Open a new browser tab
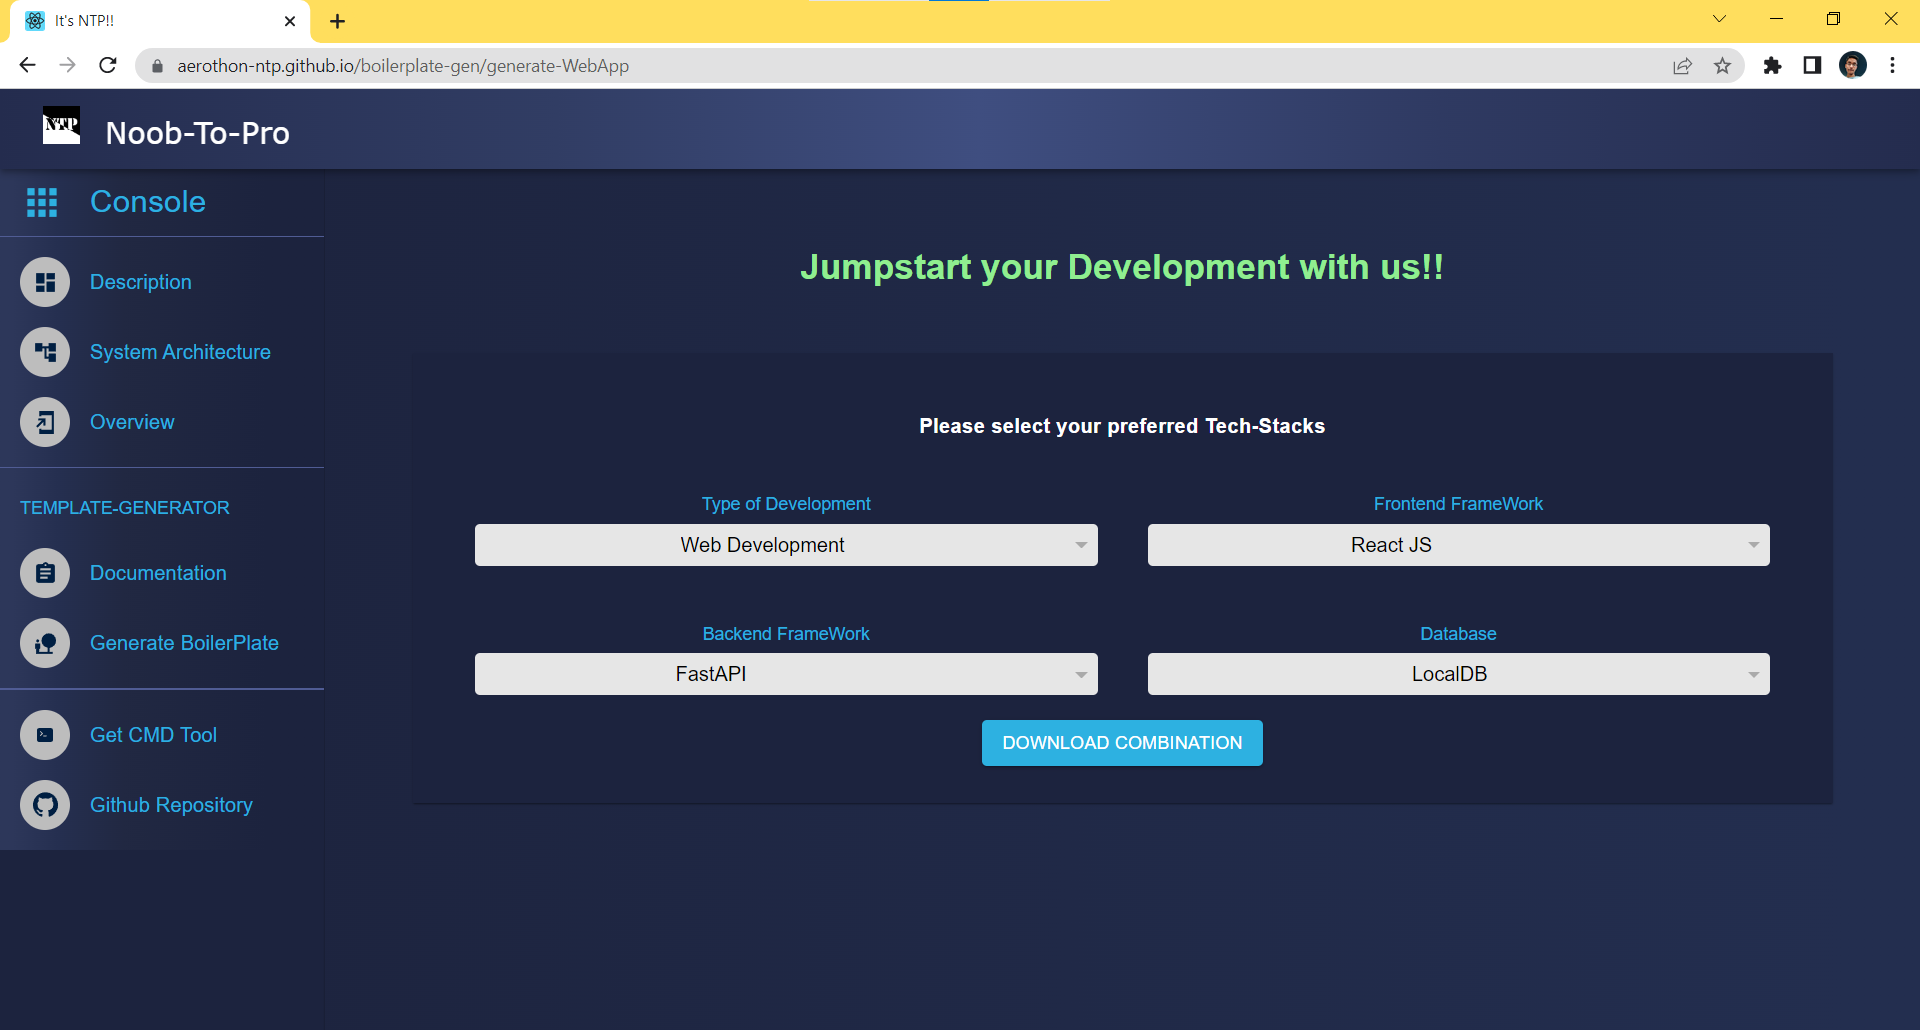 coord(337,21)
